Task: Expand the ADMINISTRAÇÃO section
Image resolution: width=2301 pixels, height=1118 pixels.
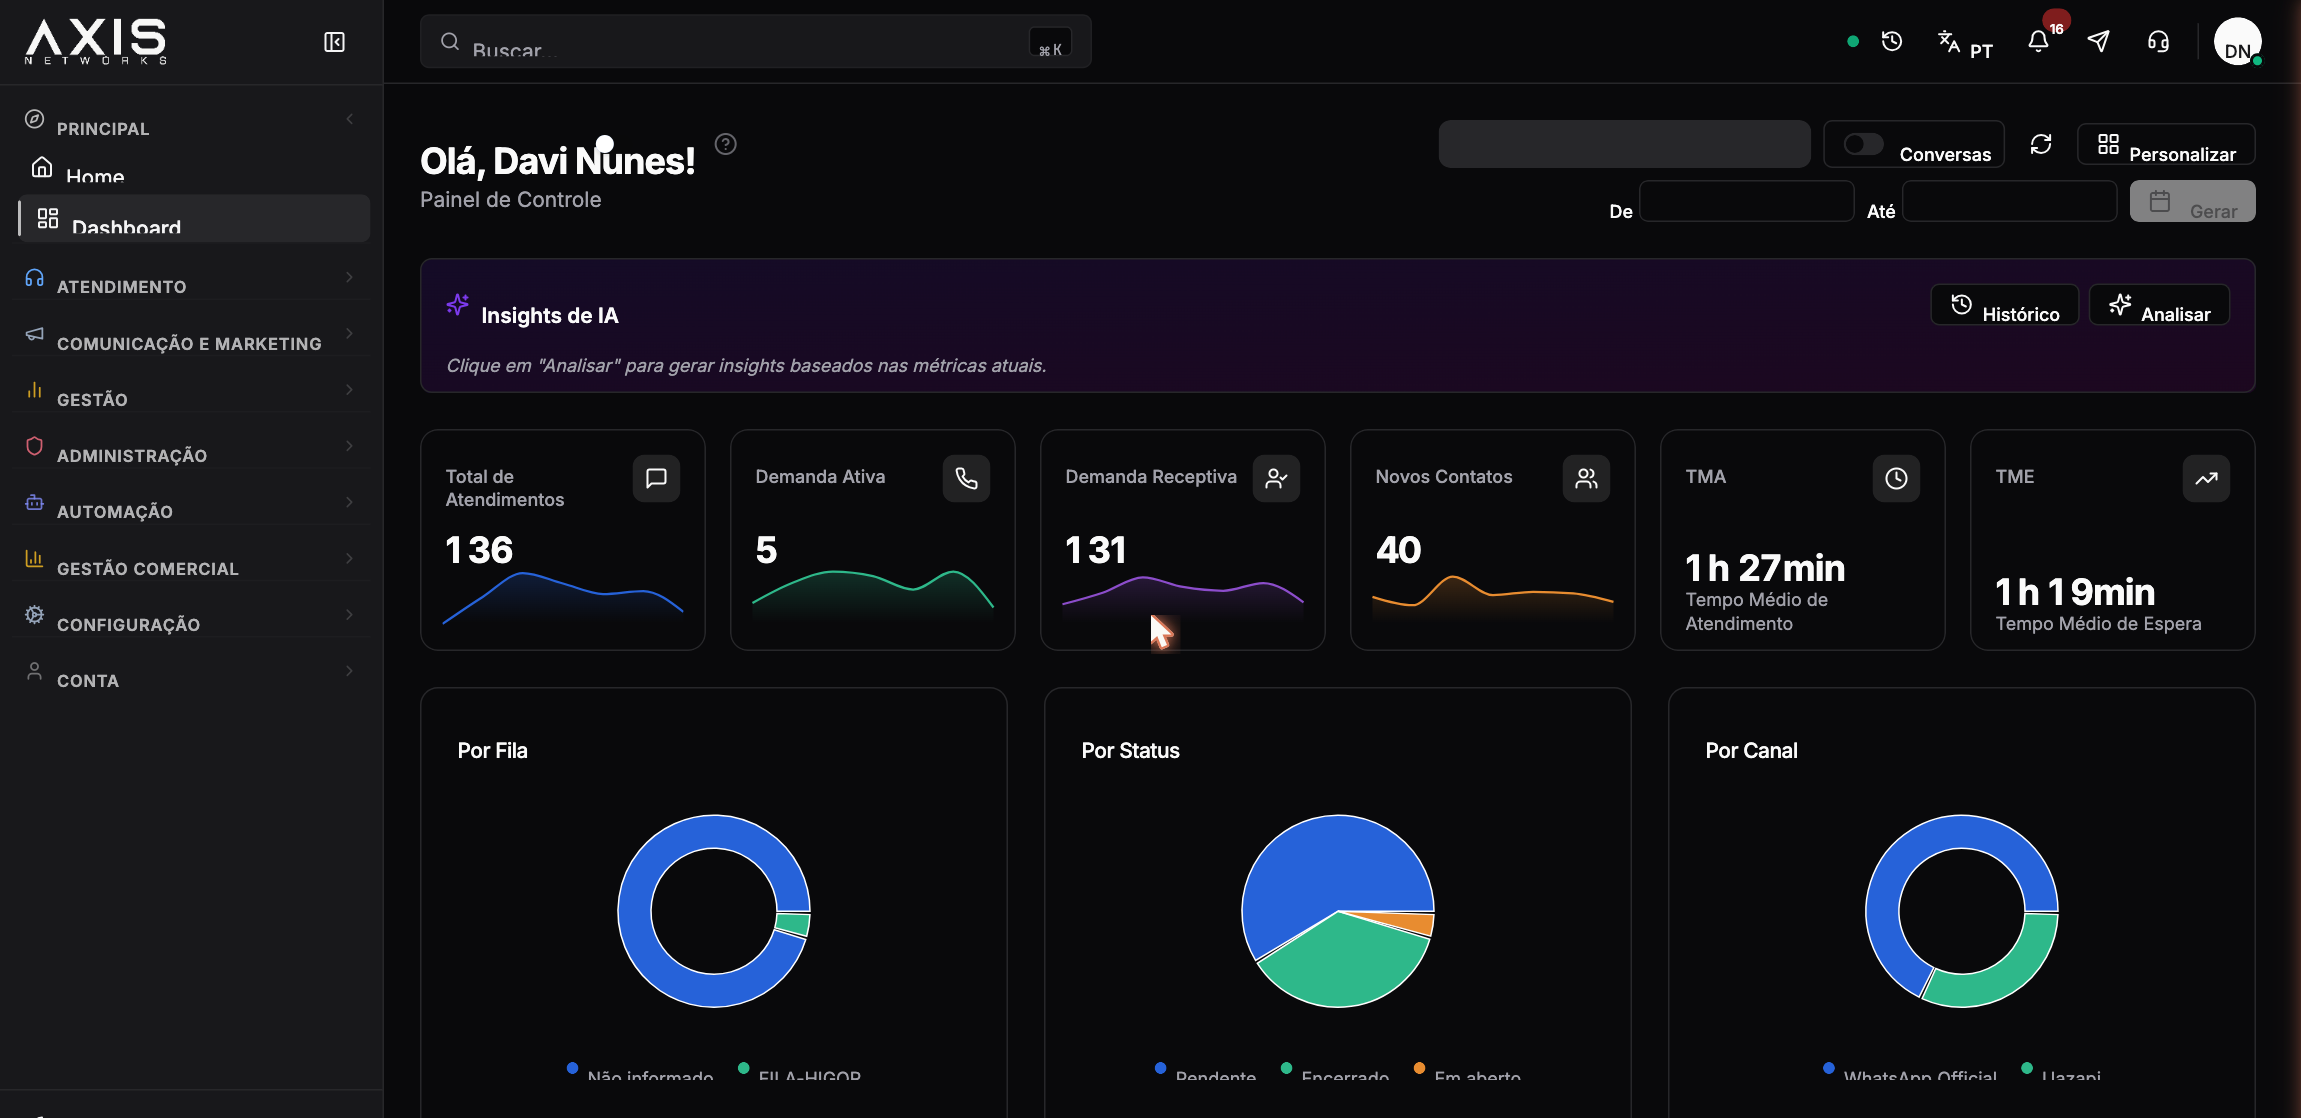Action: [x=193, y=446]
